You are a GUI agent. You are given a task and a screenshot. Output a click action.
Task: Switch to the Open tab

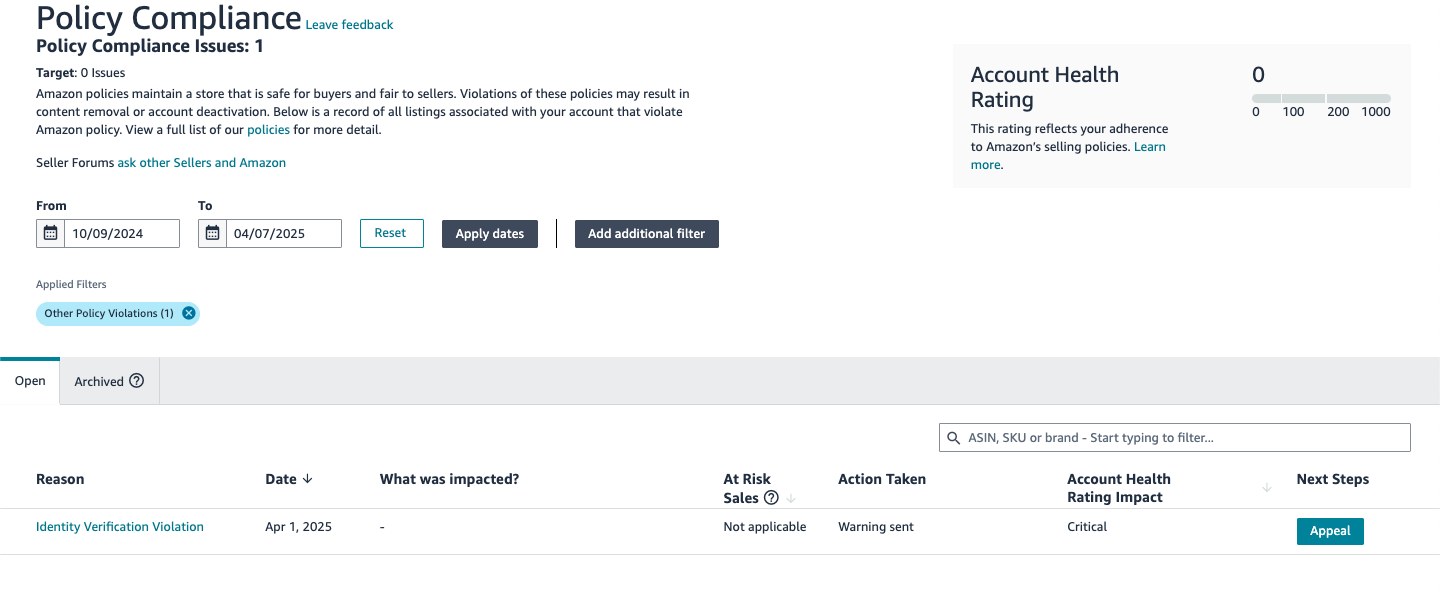30,381
